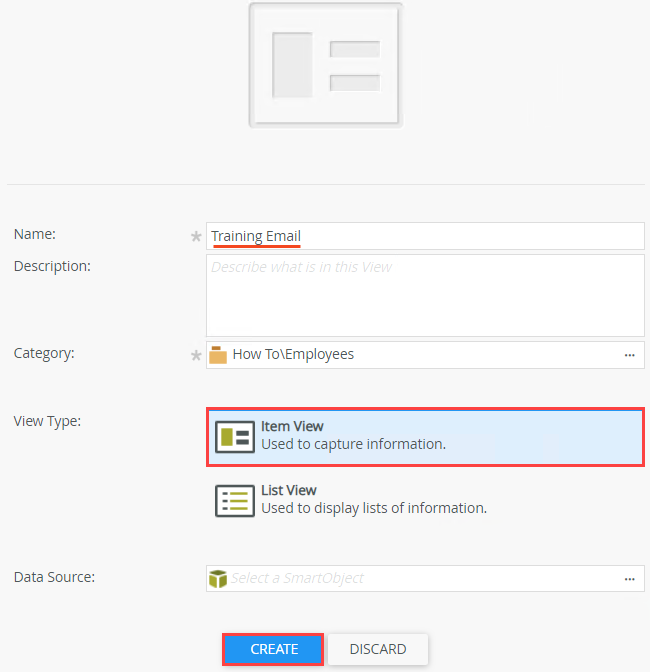Click the folder icon in Category field
Screen dimensions: 650x672
point(218,355)
